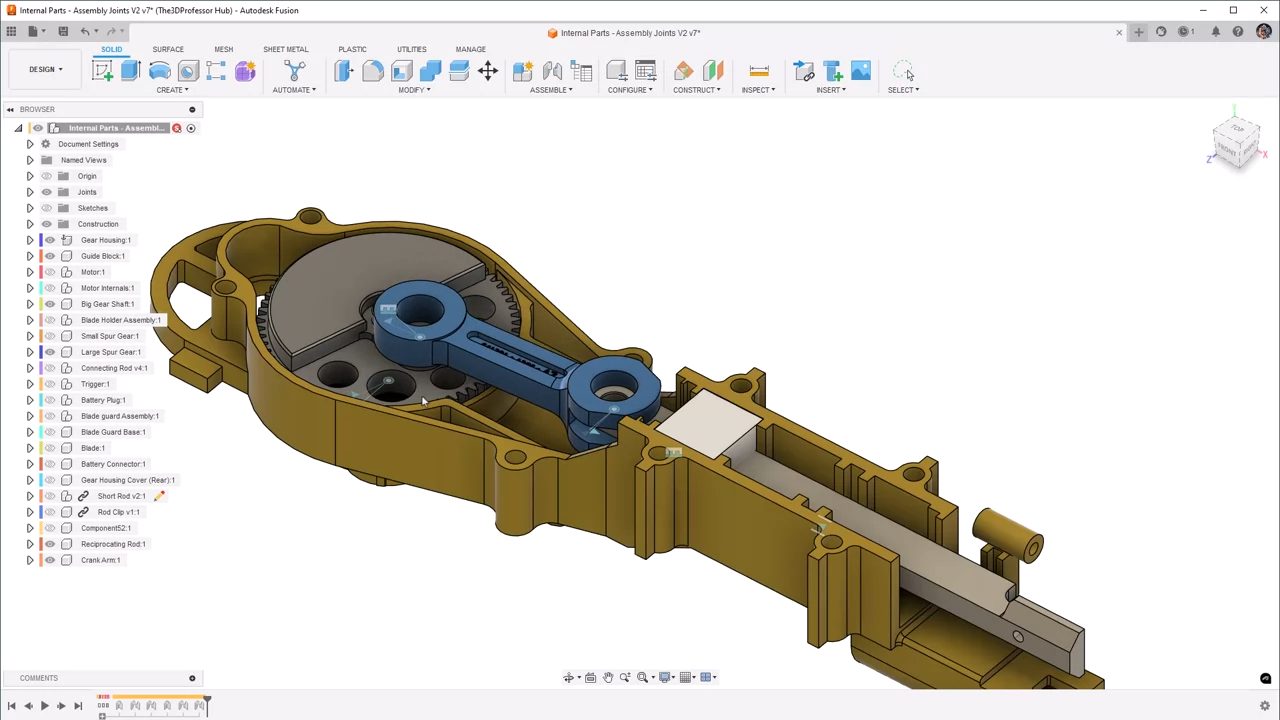Show the Motor:1 component

tap(50, 272)
